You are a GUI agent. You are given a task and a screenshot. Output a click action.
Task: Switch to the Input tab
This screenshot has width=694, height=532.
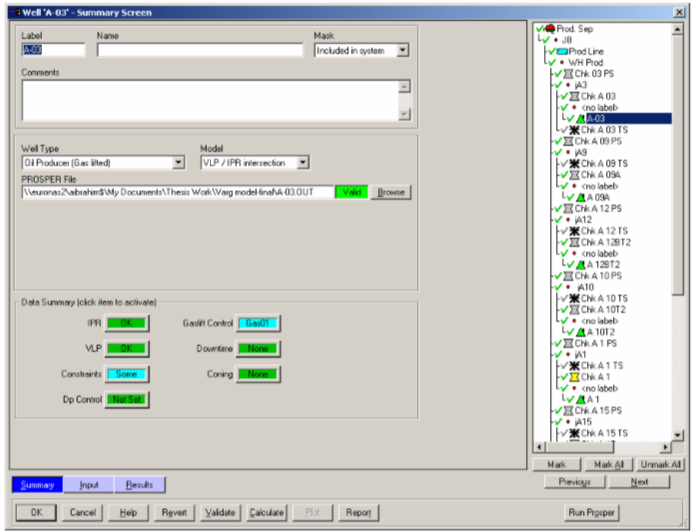[x=89, y=485]
